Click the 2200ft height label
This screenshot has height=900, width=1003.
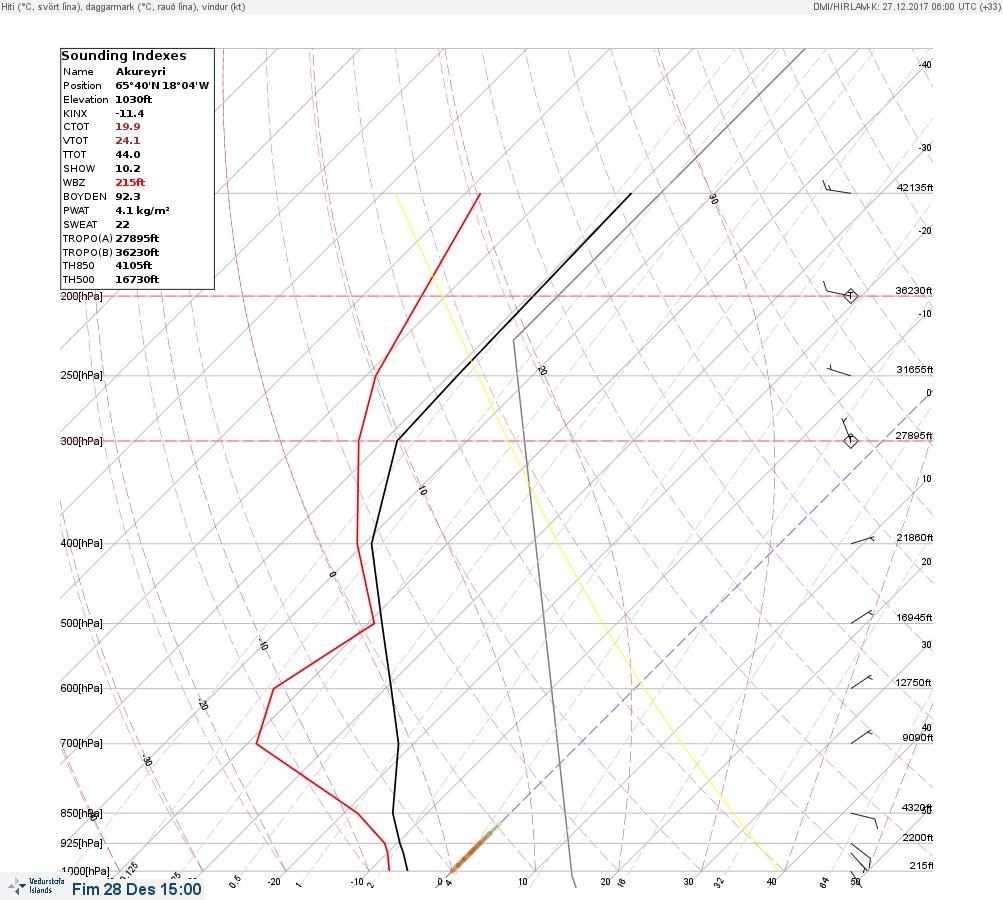point(918,837)
